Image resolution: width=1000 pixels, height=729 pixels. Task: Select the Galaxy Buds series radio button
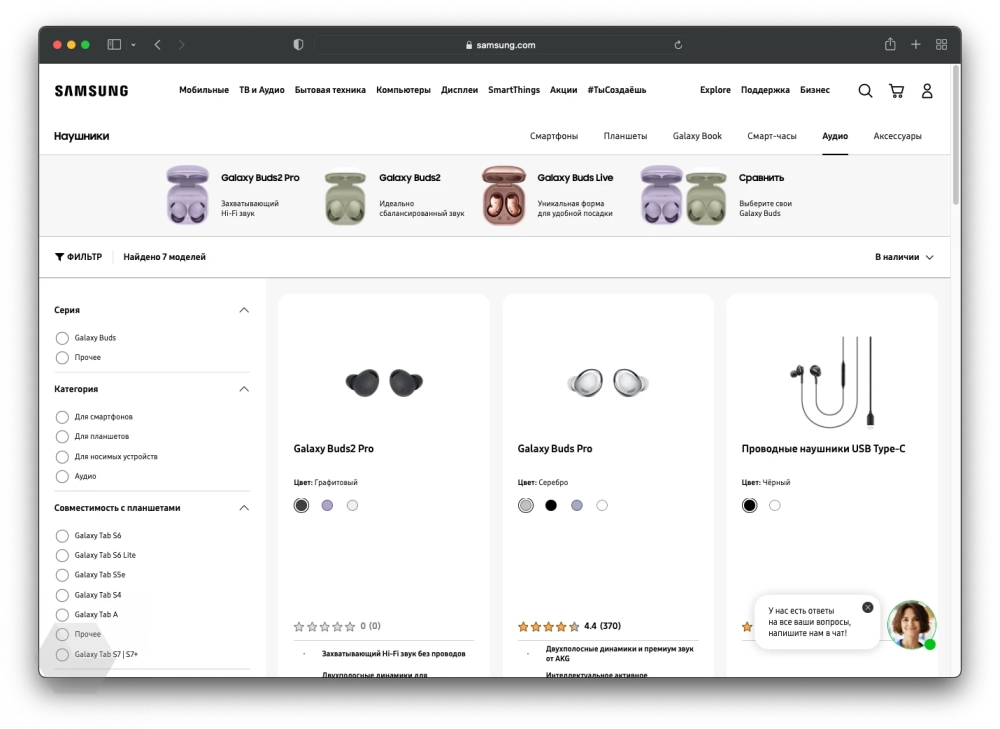[x=62, y=338]
